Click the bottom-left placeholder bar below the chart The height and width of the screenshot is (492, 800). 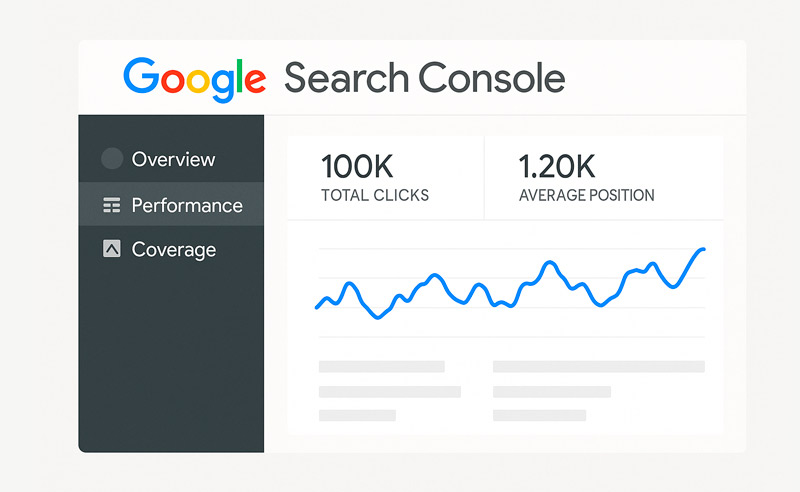(x=357, y=415)
